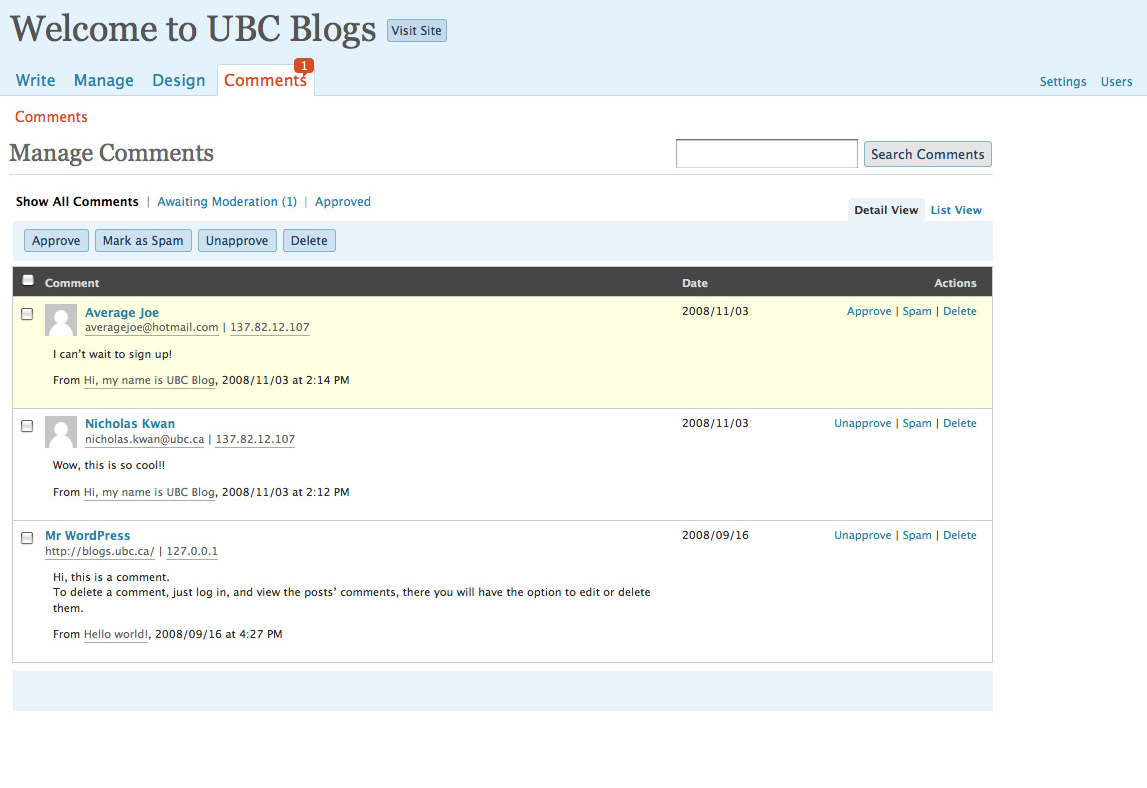The width and height of the screenshot is (1147, 788).
Task: Delete Nicholas Kwan's comment
Action: pyautogui.click(x=960, y=423)
